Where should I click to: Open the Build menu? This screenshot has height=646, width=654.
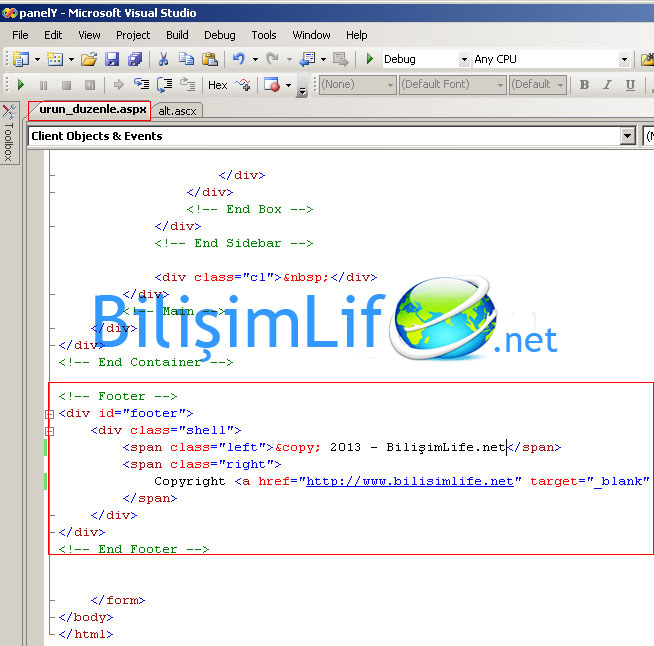tap(177, 35)
